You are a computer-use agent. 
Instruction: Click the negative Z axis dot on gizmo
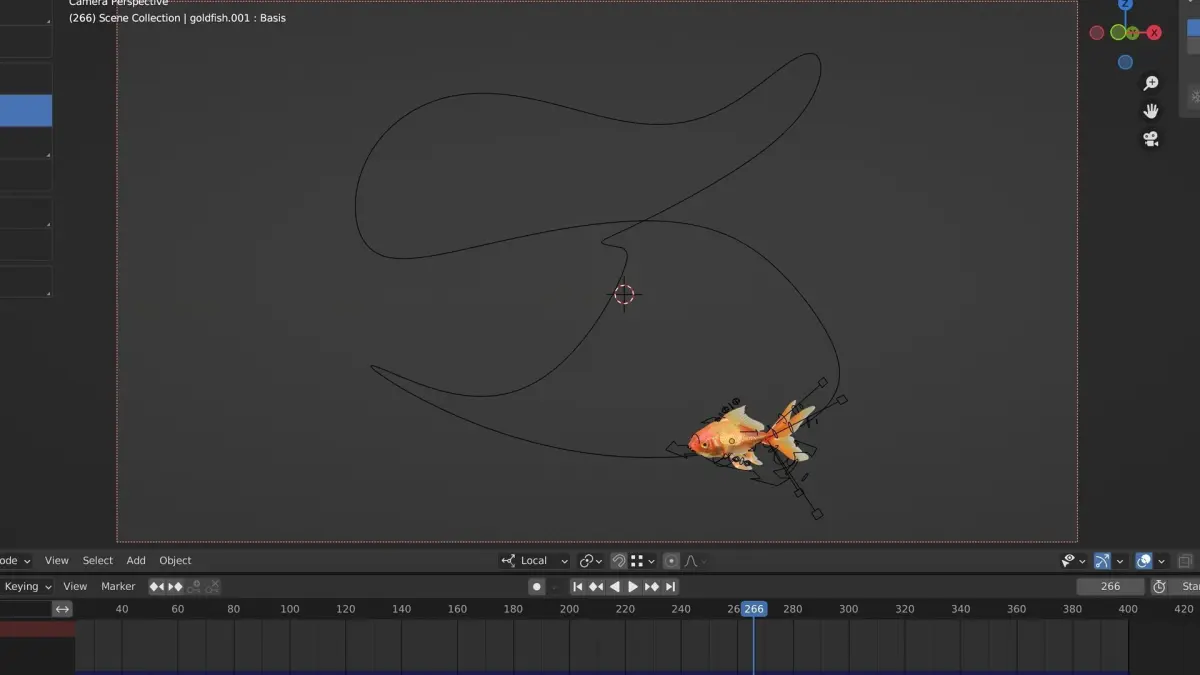1125,62
